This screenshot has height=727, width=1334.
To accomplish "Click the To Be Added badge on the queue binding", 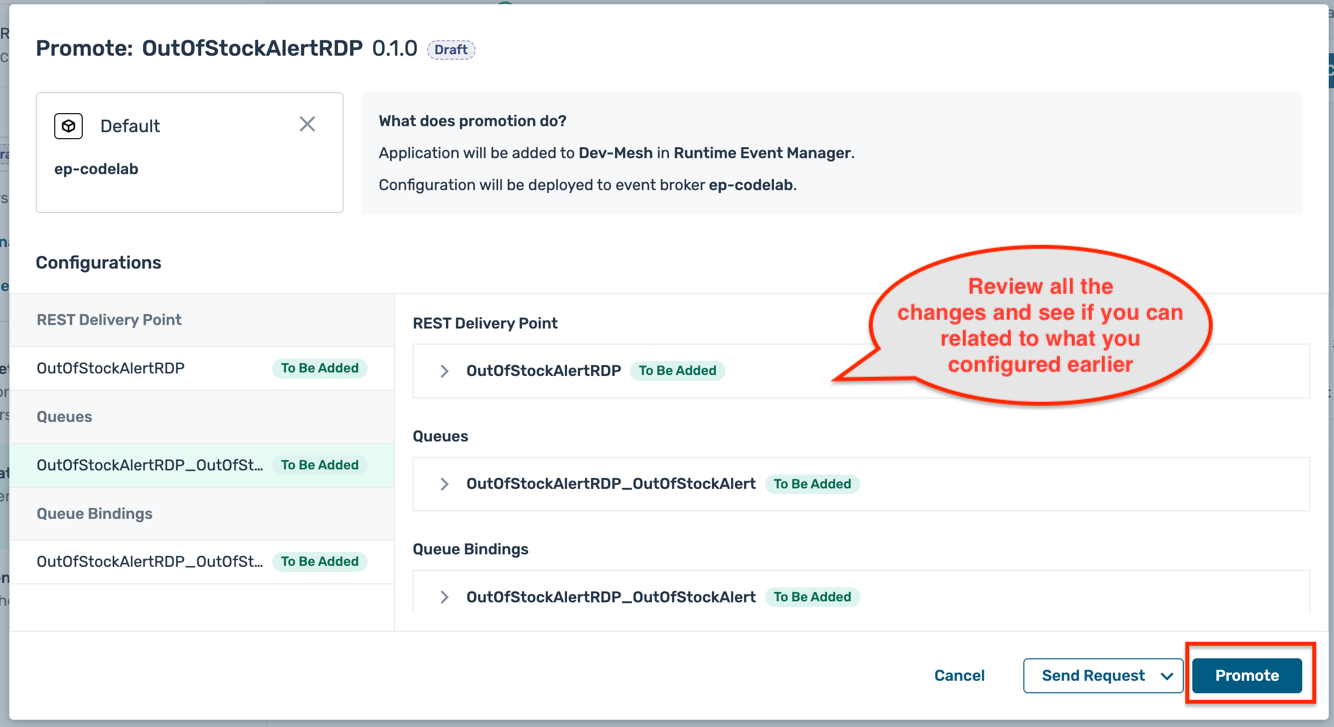I will click(x=811, y=596).
